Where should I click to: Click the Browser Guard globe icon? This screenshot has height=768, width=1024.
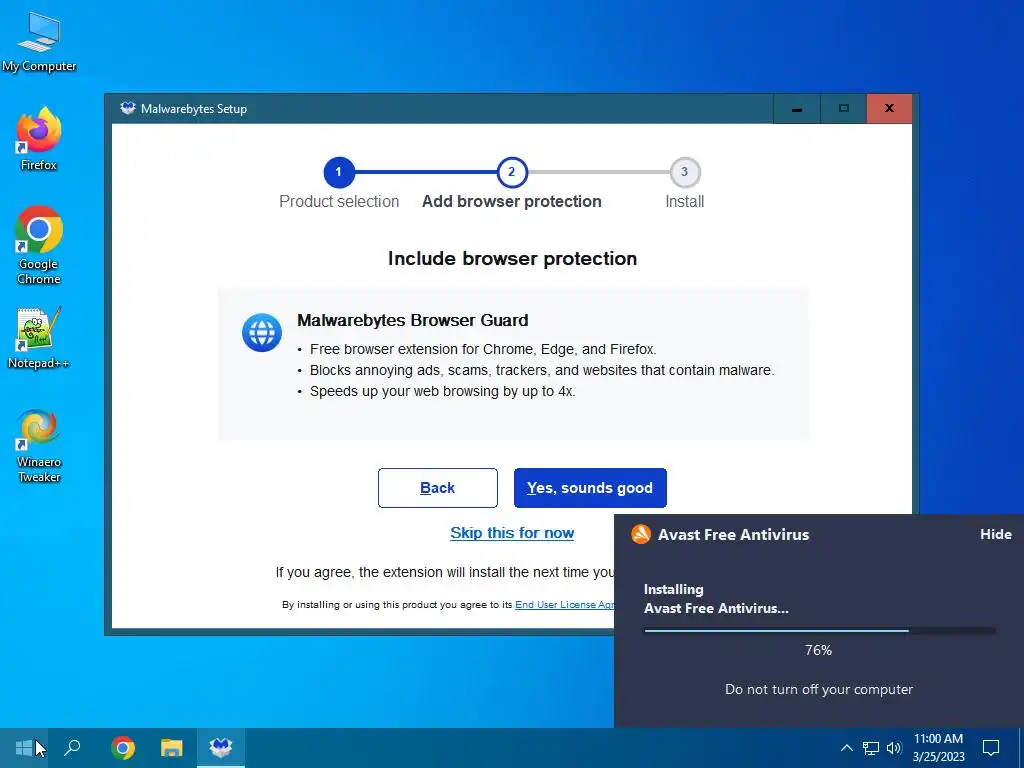point(262,332)
